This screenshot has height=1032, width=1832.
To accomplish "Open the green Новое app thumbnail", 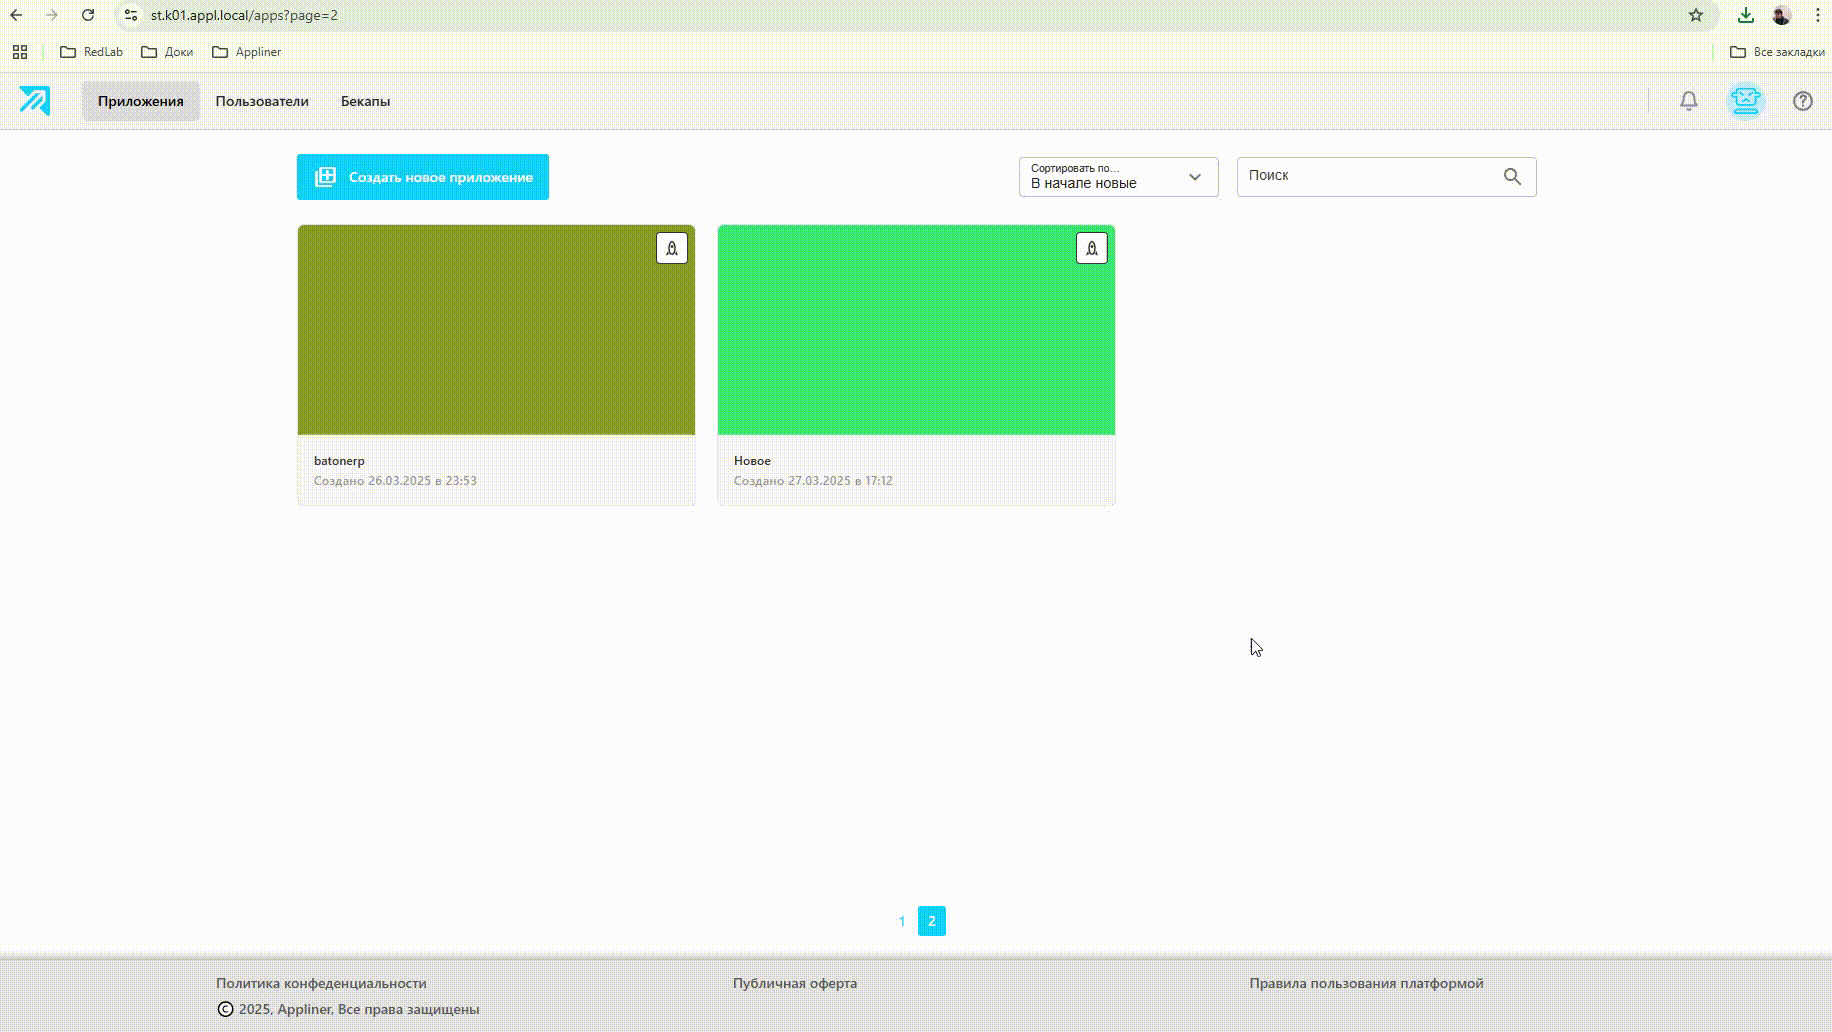I will (916, 330).
